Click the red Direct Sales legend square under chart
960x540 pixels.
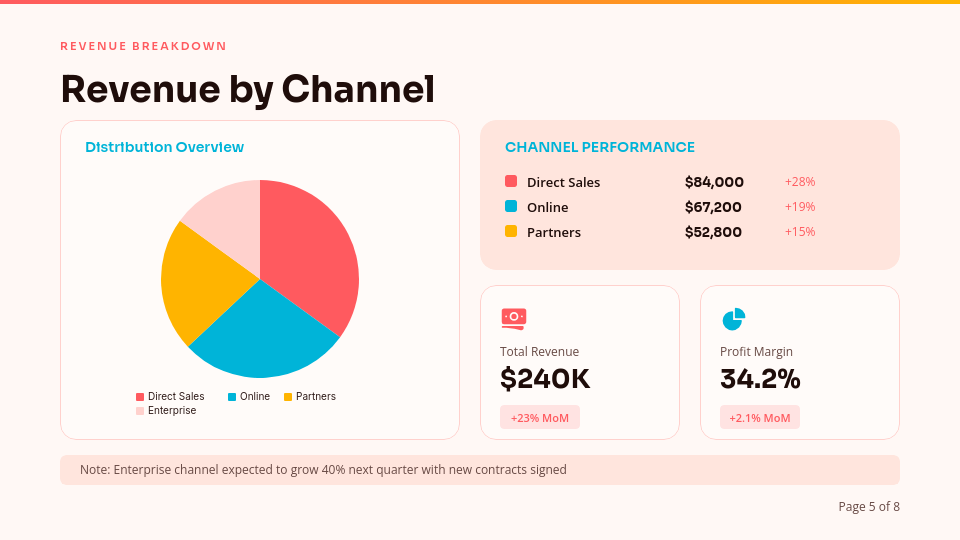pos(140,397)
